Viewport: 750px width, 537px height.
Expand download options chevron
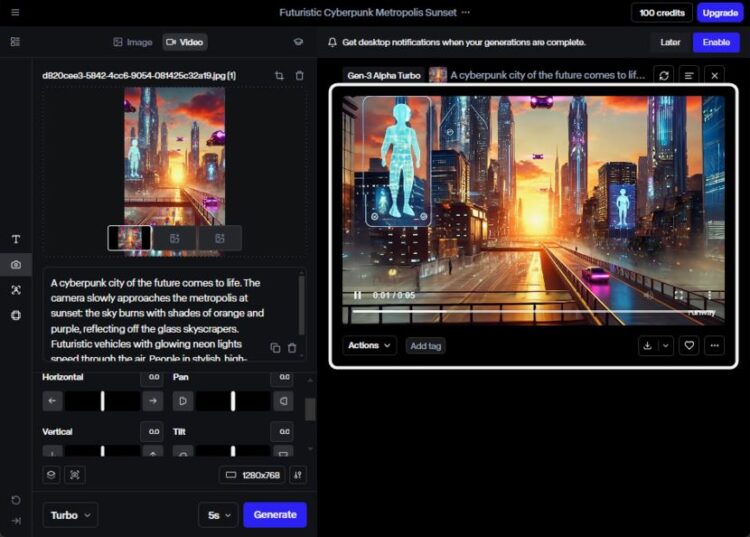tap(666, 345)
